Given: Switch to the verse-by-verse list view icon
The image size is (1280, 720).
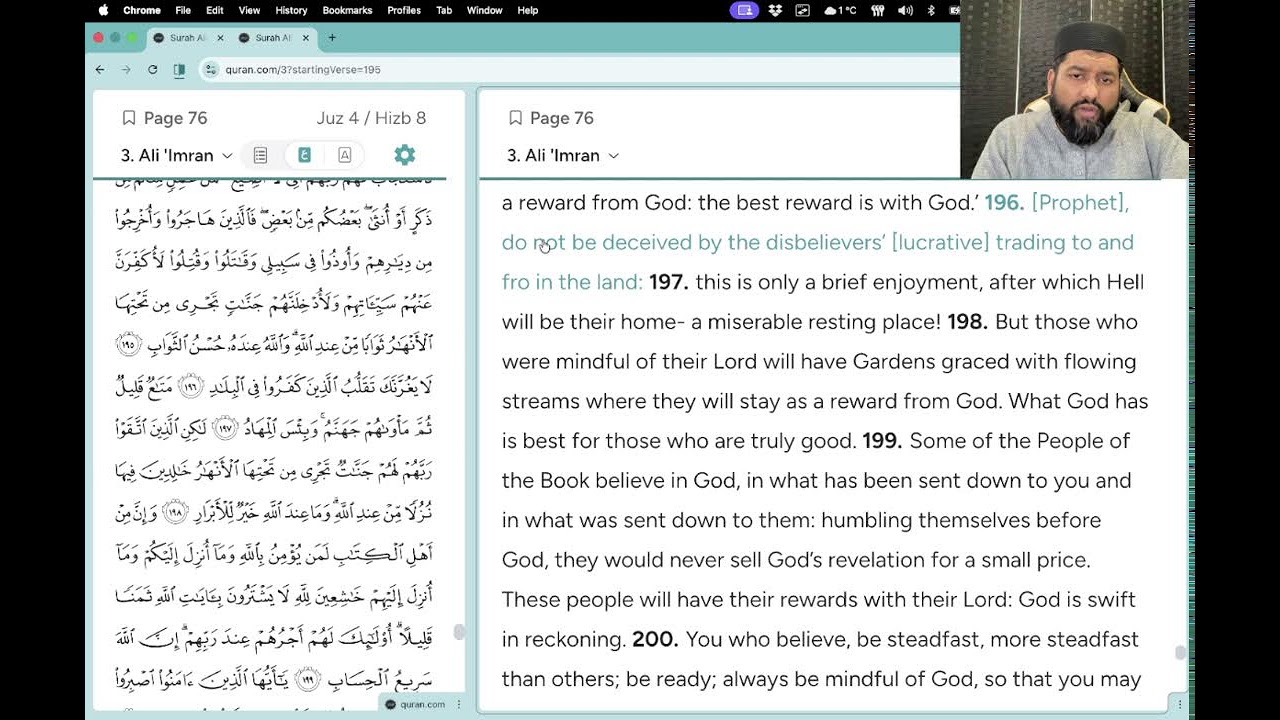Looking at the screenshot, I should click(x=260, y=155).
